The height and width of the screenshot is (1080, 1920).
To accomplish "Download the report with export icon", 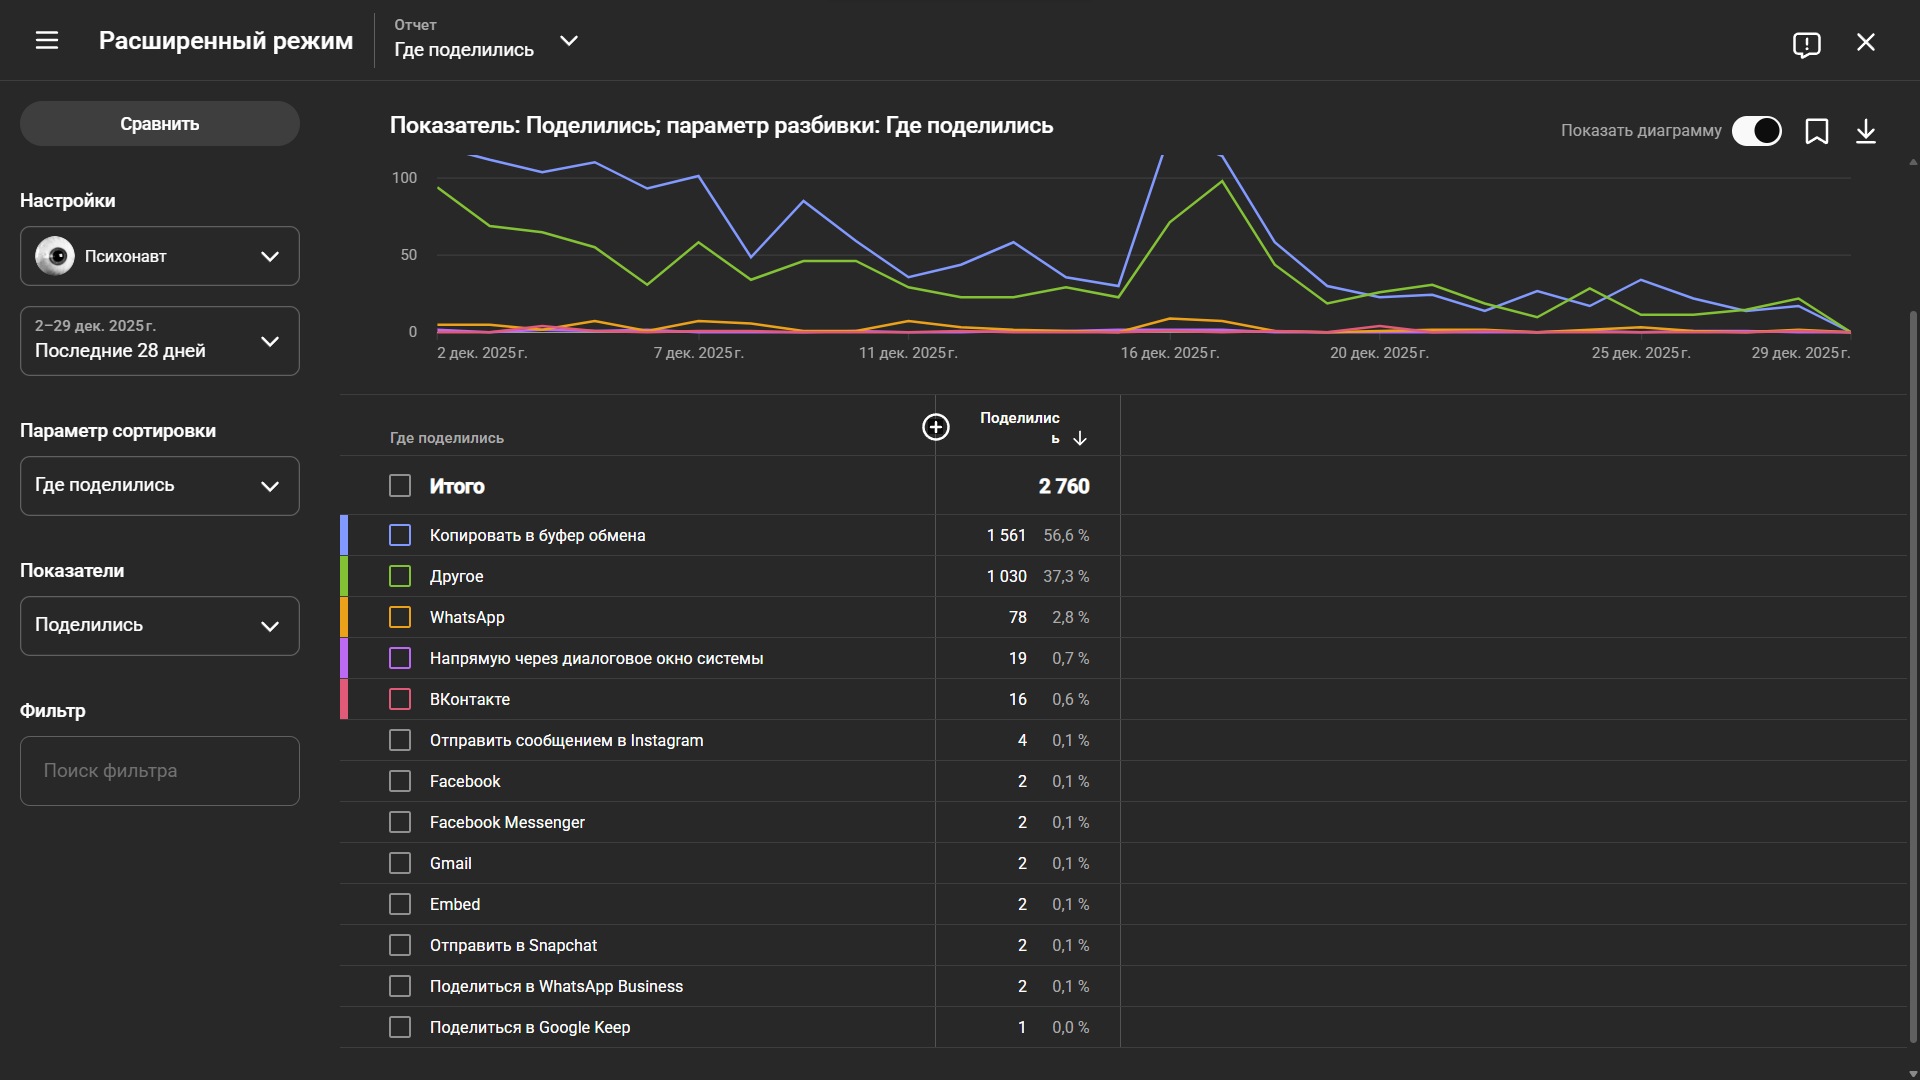I will point(1865,131).
